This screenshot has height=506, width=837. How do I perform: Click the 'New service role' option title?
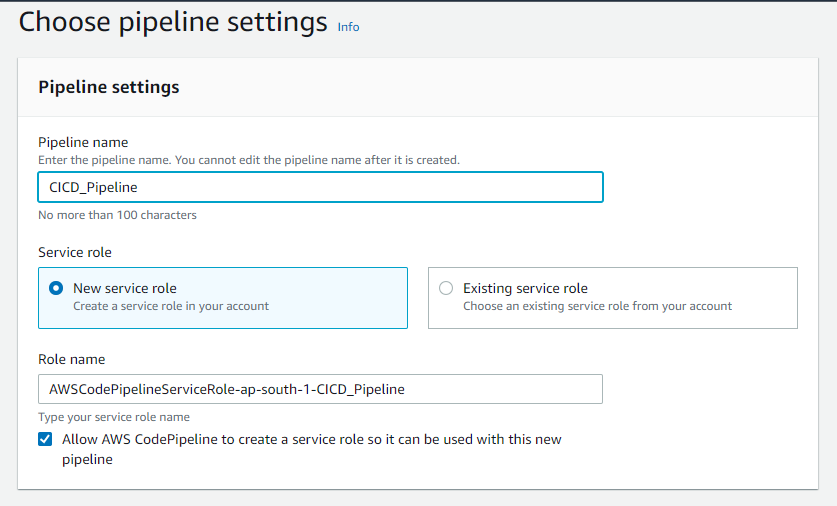pyautogui.click(x=125, y=288)
